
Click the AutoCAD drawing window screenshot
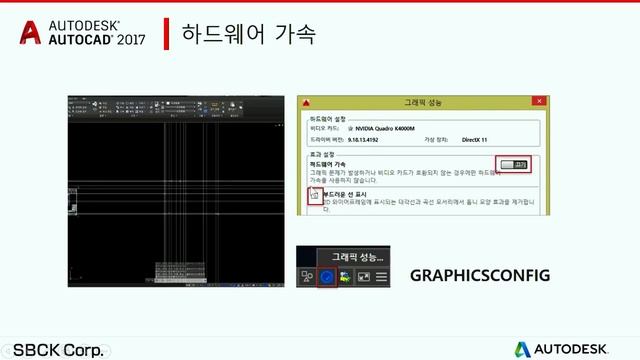176,191
